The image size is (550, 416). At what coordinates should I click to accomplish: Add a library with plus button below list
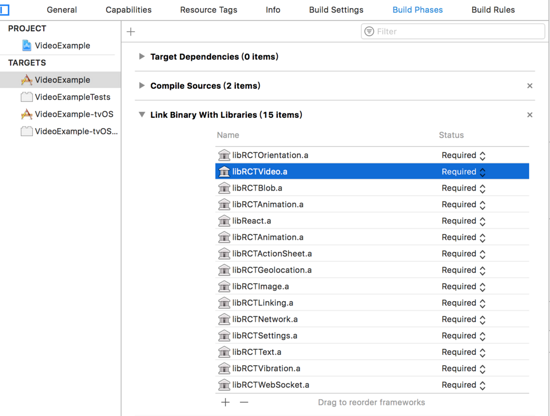pyautogui.click(x=226, y=402)
